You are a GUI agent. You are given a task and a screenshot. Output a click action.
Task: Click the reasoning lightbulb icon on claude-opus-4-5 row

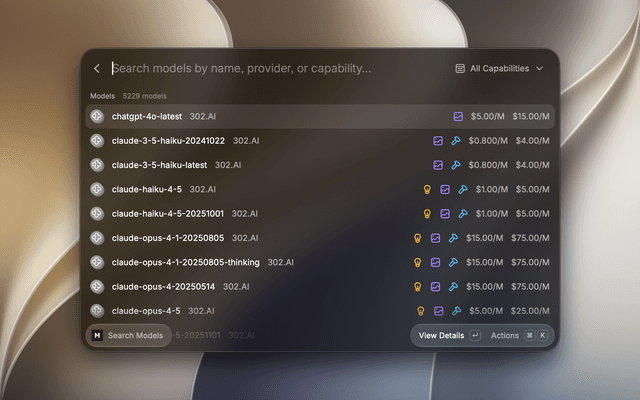pyautogui.click(x=420, y=311)
